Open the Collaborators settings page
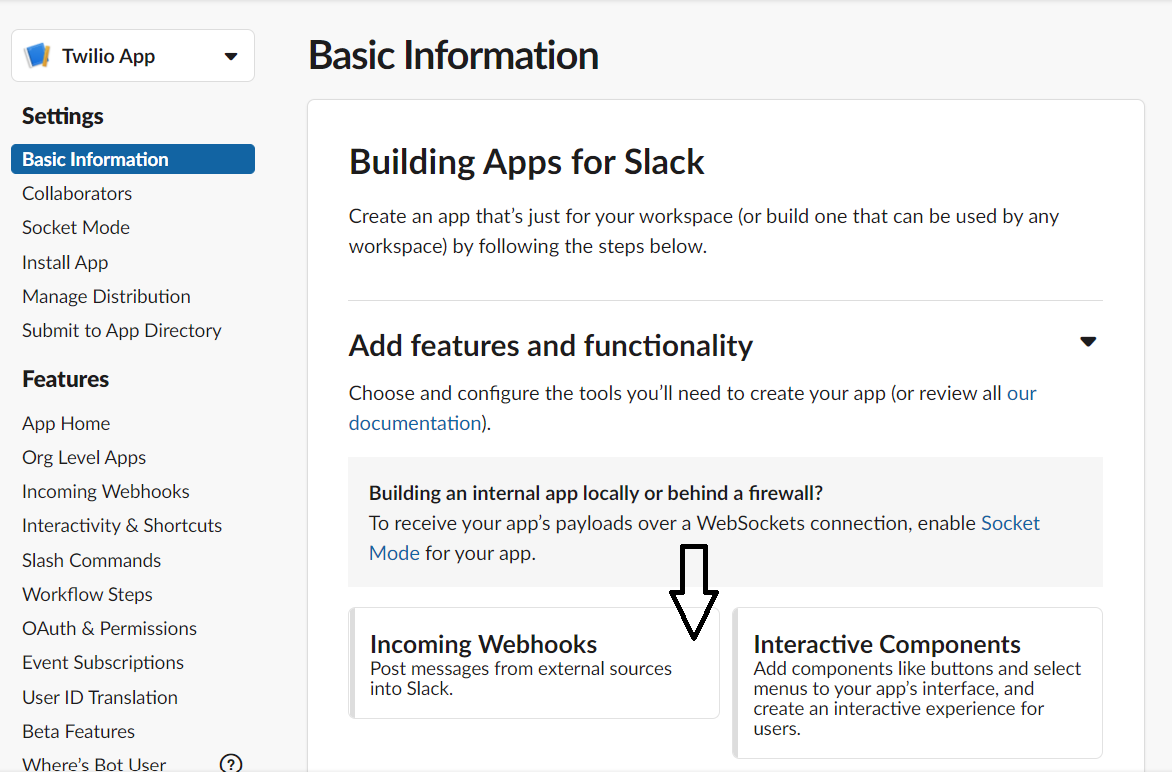This screenshot has height=772, width=1172. [77, 194]
